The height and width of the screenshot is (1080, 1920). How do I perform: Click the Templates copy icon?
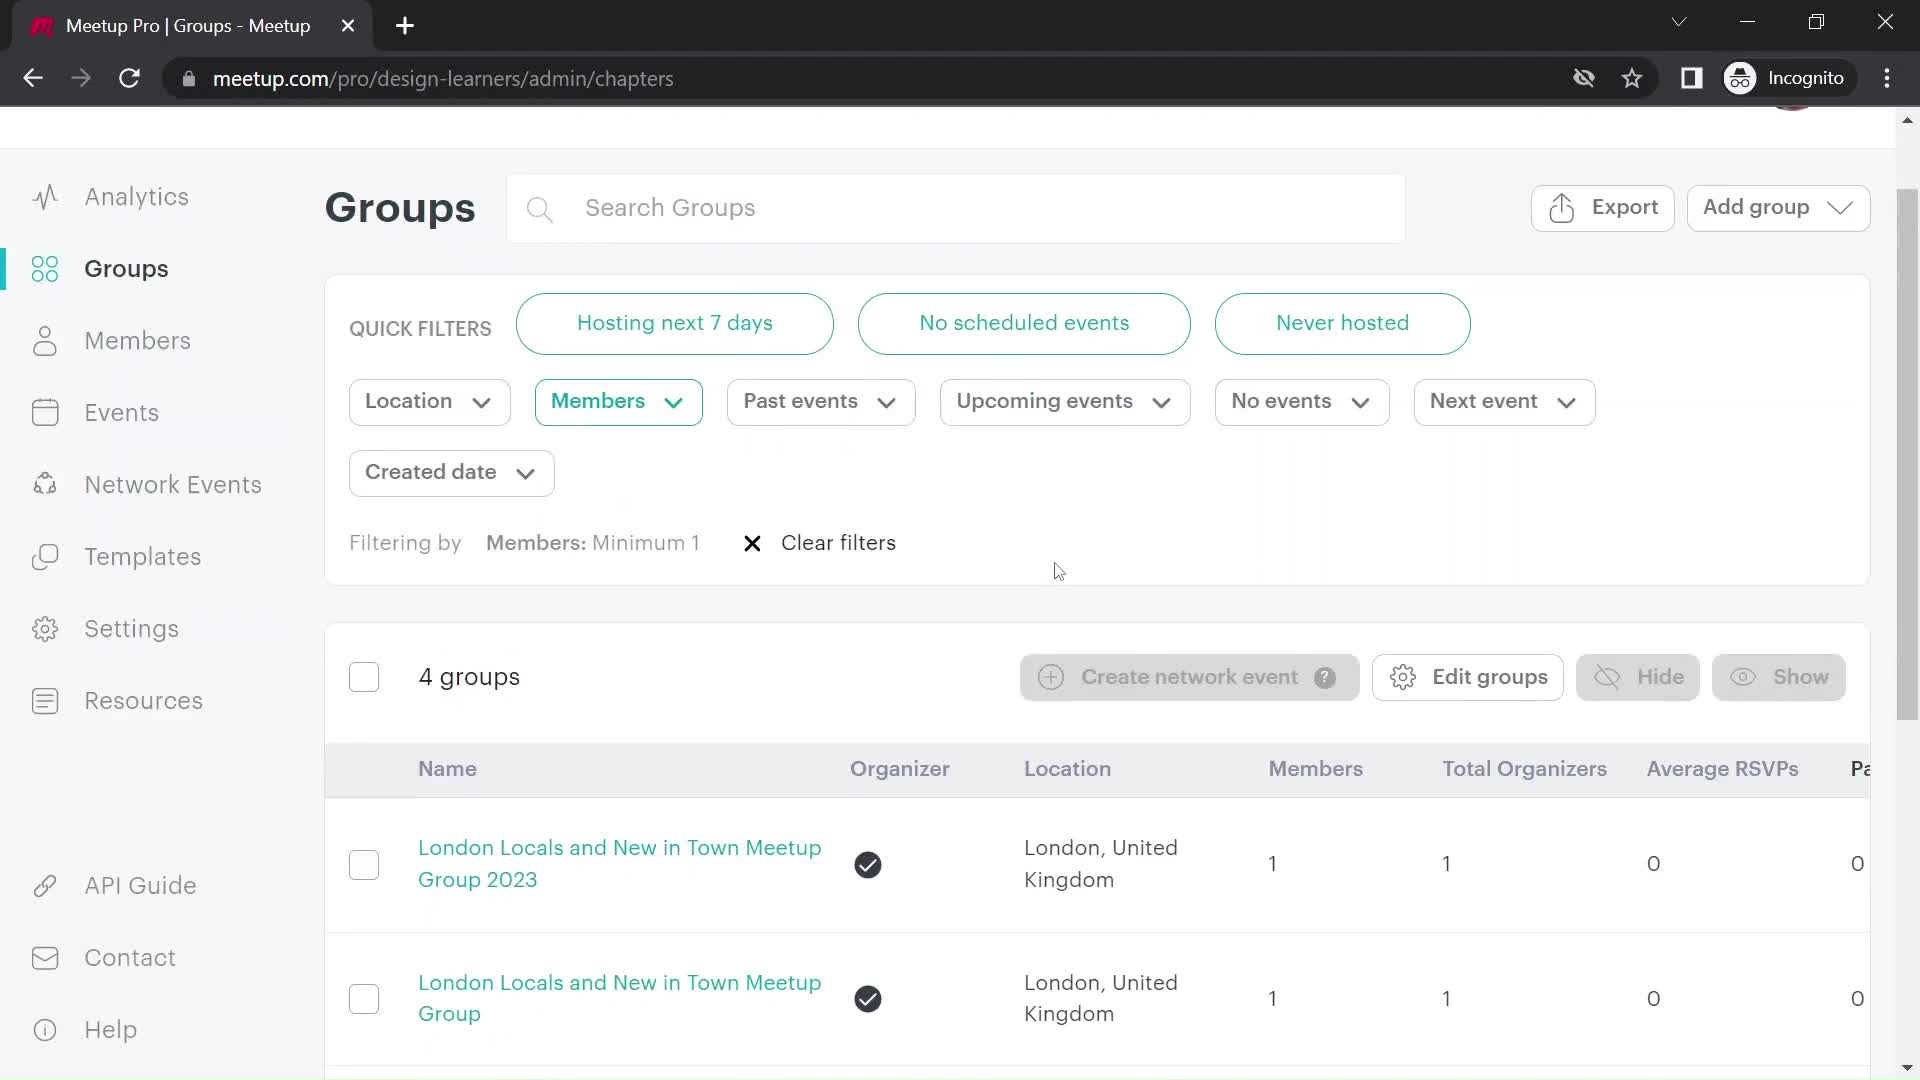pyautogui.click(x=45, y=557)
